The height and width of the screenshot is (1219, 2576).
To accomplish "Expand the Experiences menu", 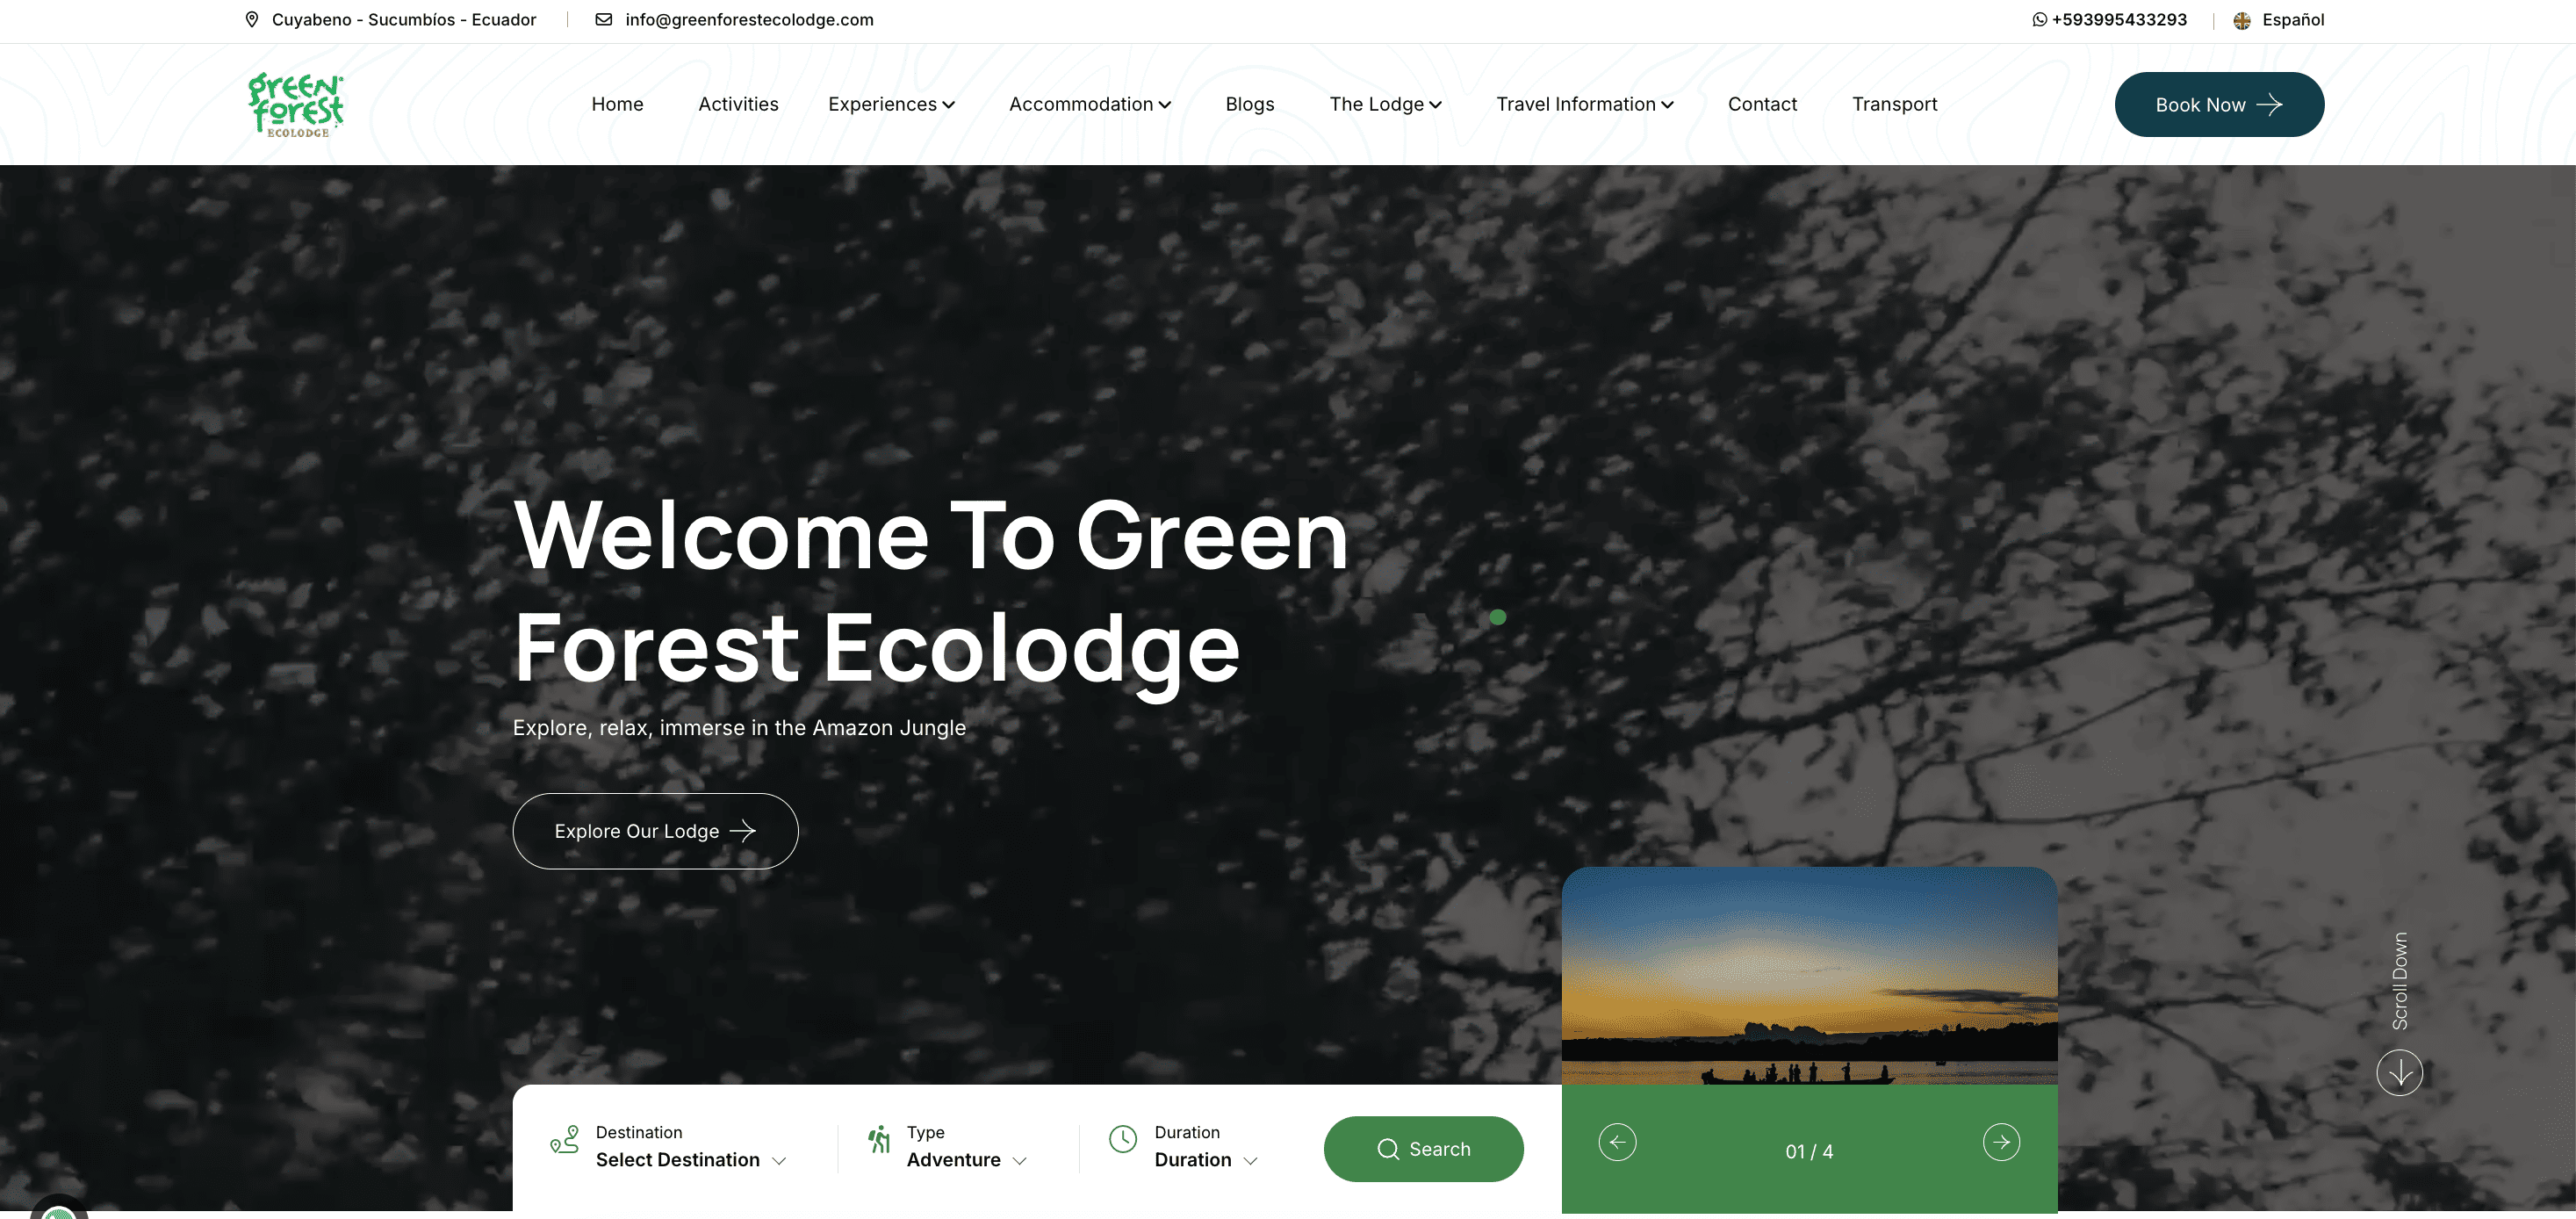I will click(892, 104).
